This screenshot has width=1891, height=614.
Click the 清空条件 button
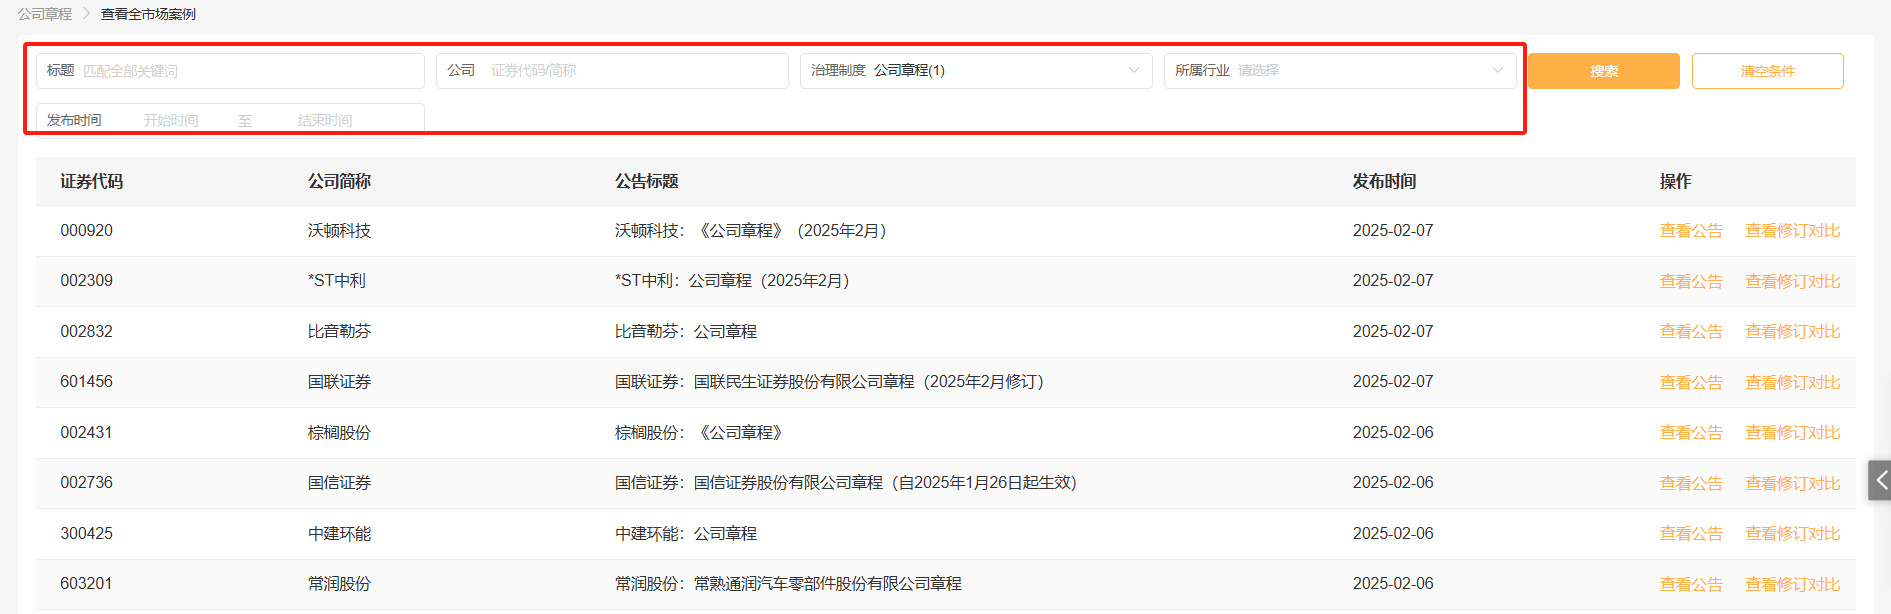click(1768, 71)
